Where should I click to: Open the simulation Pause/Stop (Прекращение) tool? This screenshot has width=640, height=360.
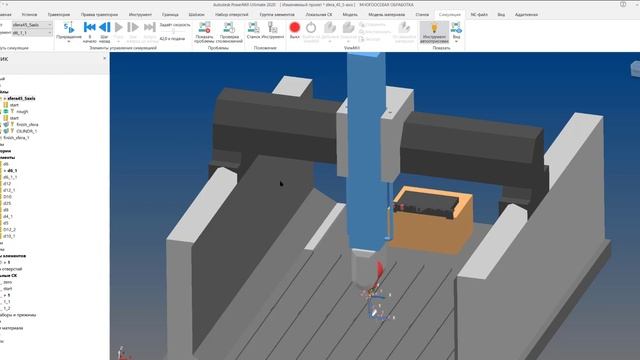[x=69, y=32]
